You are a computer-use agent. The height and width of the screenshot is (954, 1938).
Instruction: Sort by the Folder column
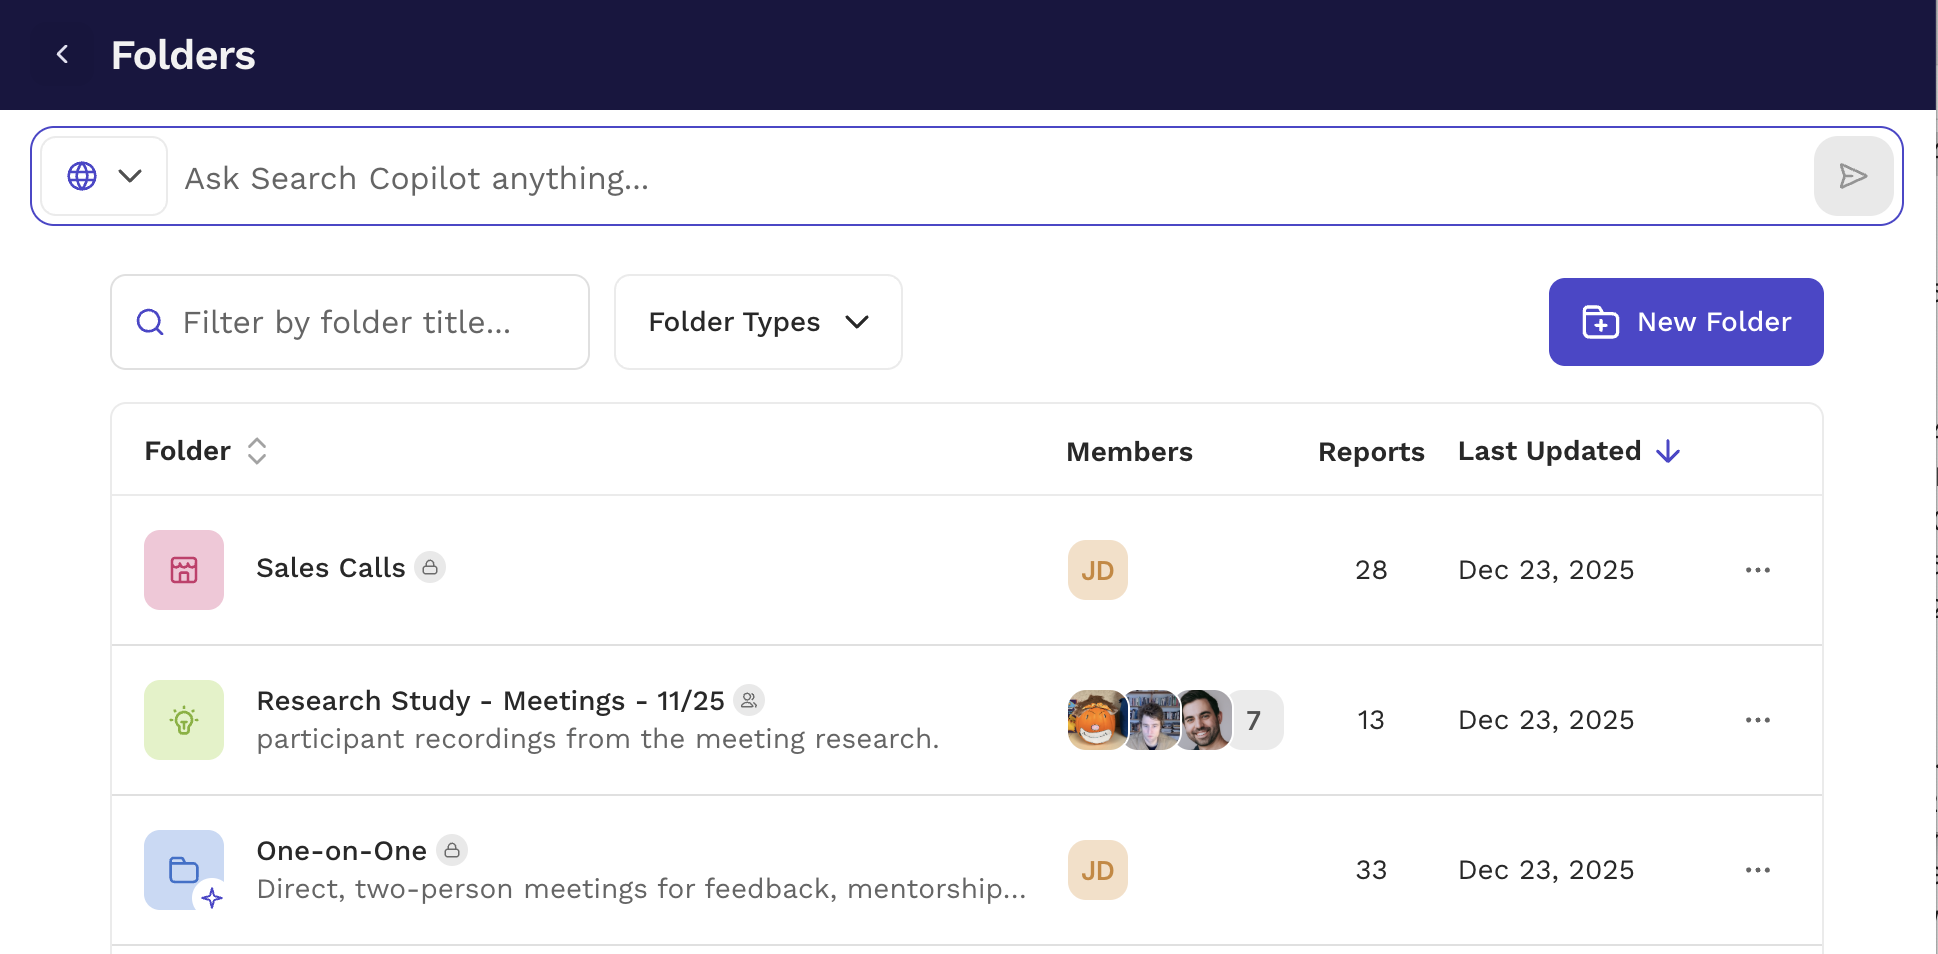(206, 451)
